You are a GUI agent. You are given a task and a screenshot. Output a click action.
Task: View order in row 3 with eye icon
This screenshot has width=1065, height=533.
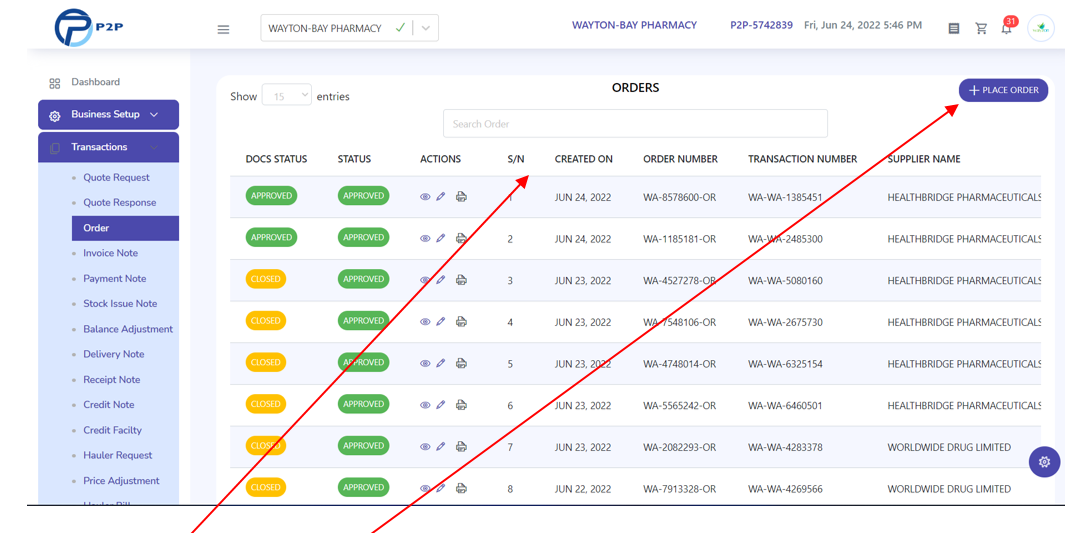coord(425,280)
